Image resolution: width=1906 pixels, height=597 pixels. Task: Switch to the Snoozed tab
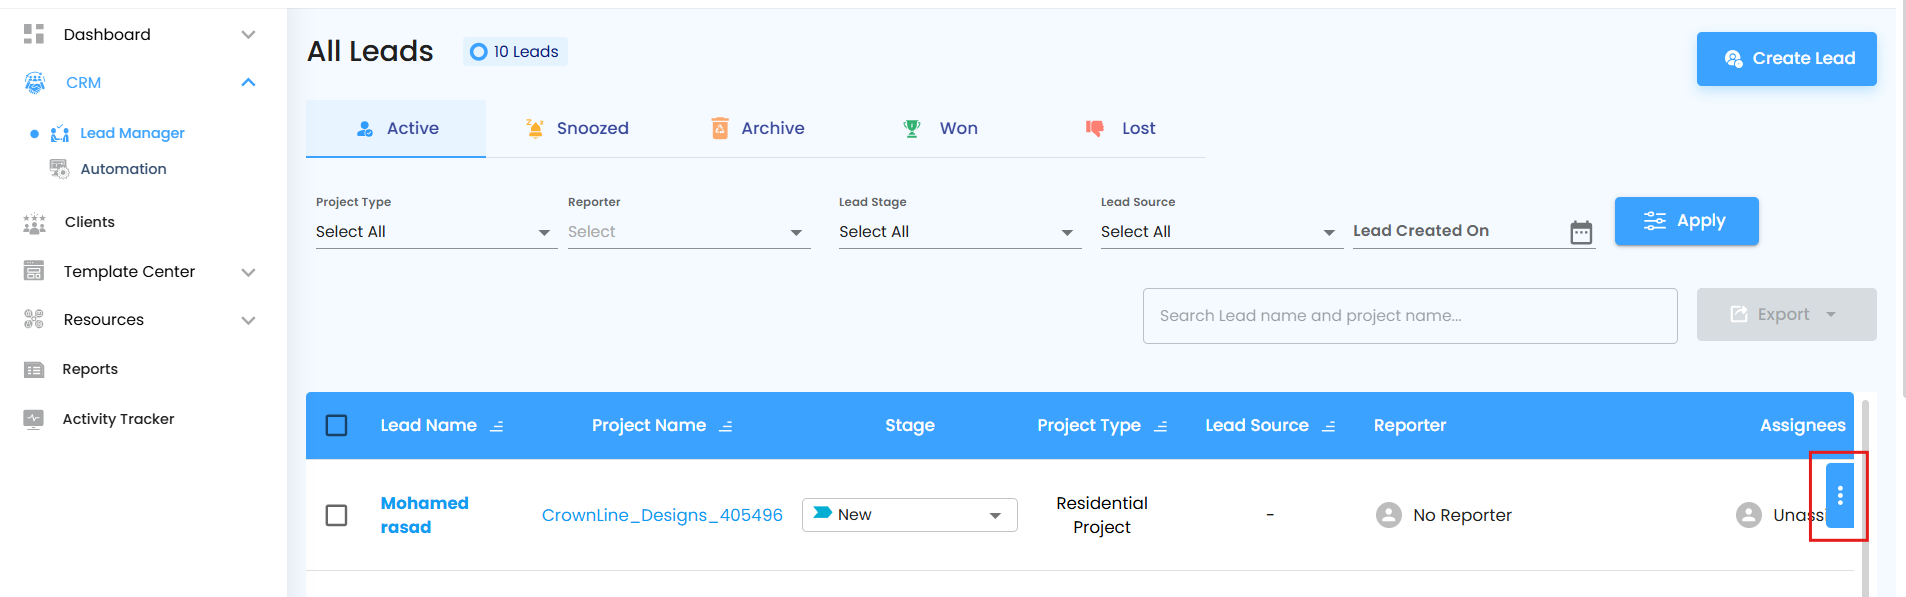coord(577,129)
